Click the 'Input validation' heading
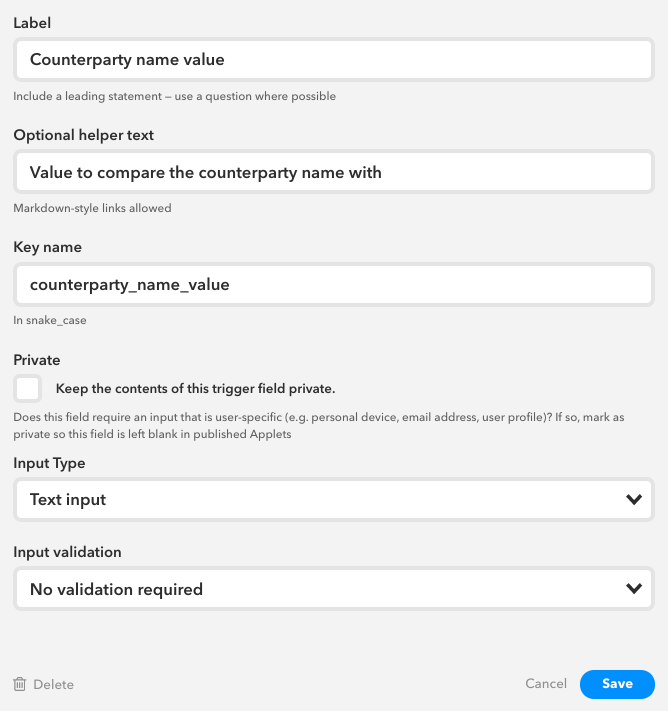 67,552
